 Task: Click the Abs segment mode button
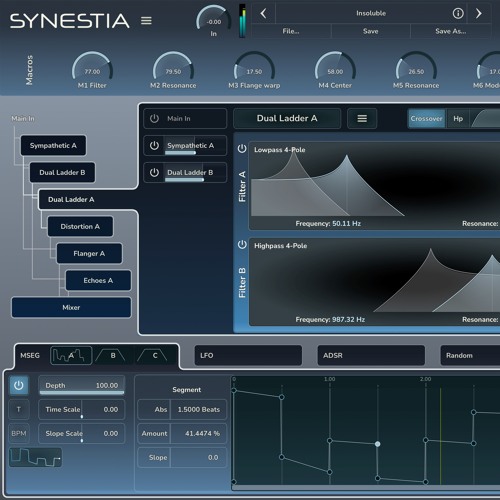154,409
